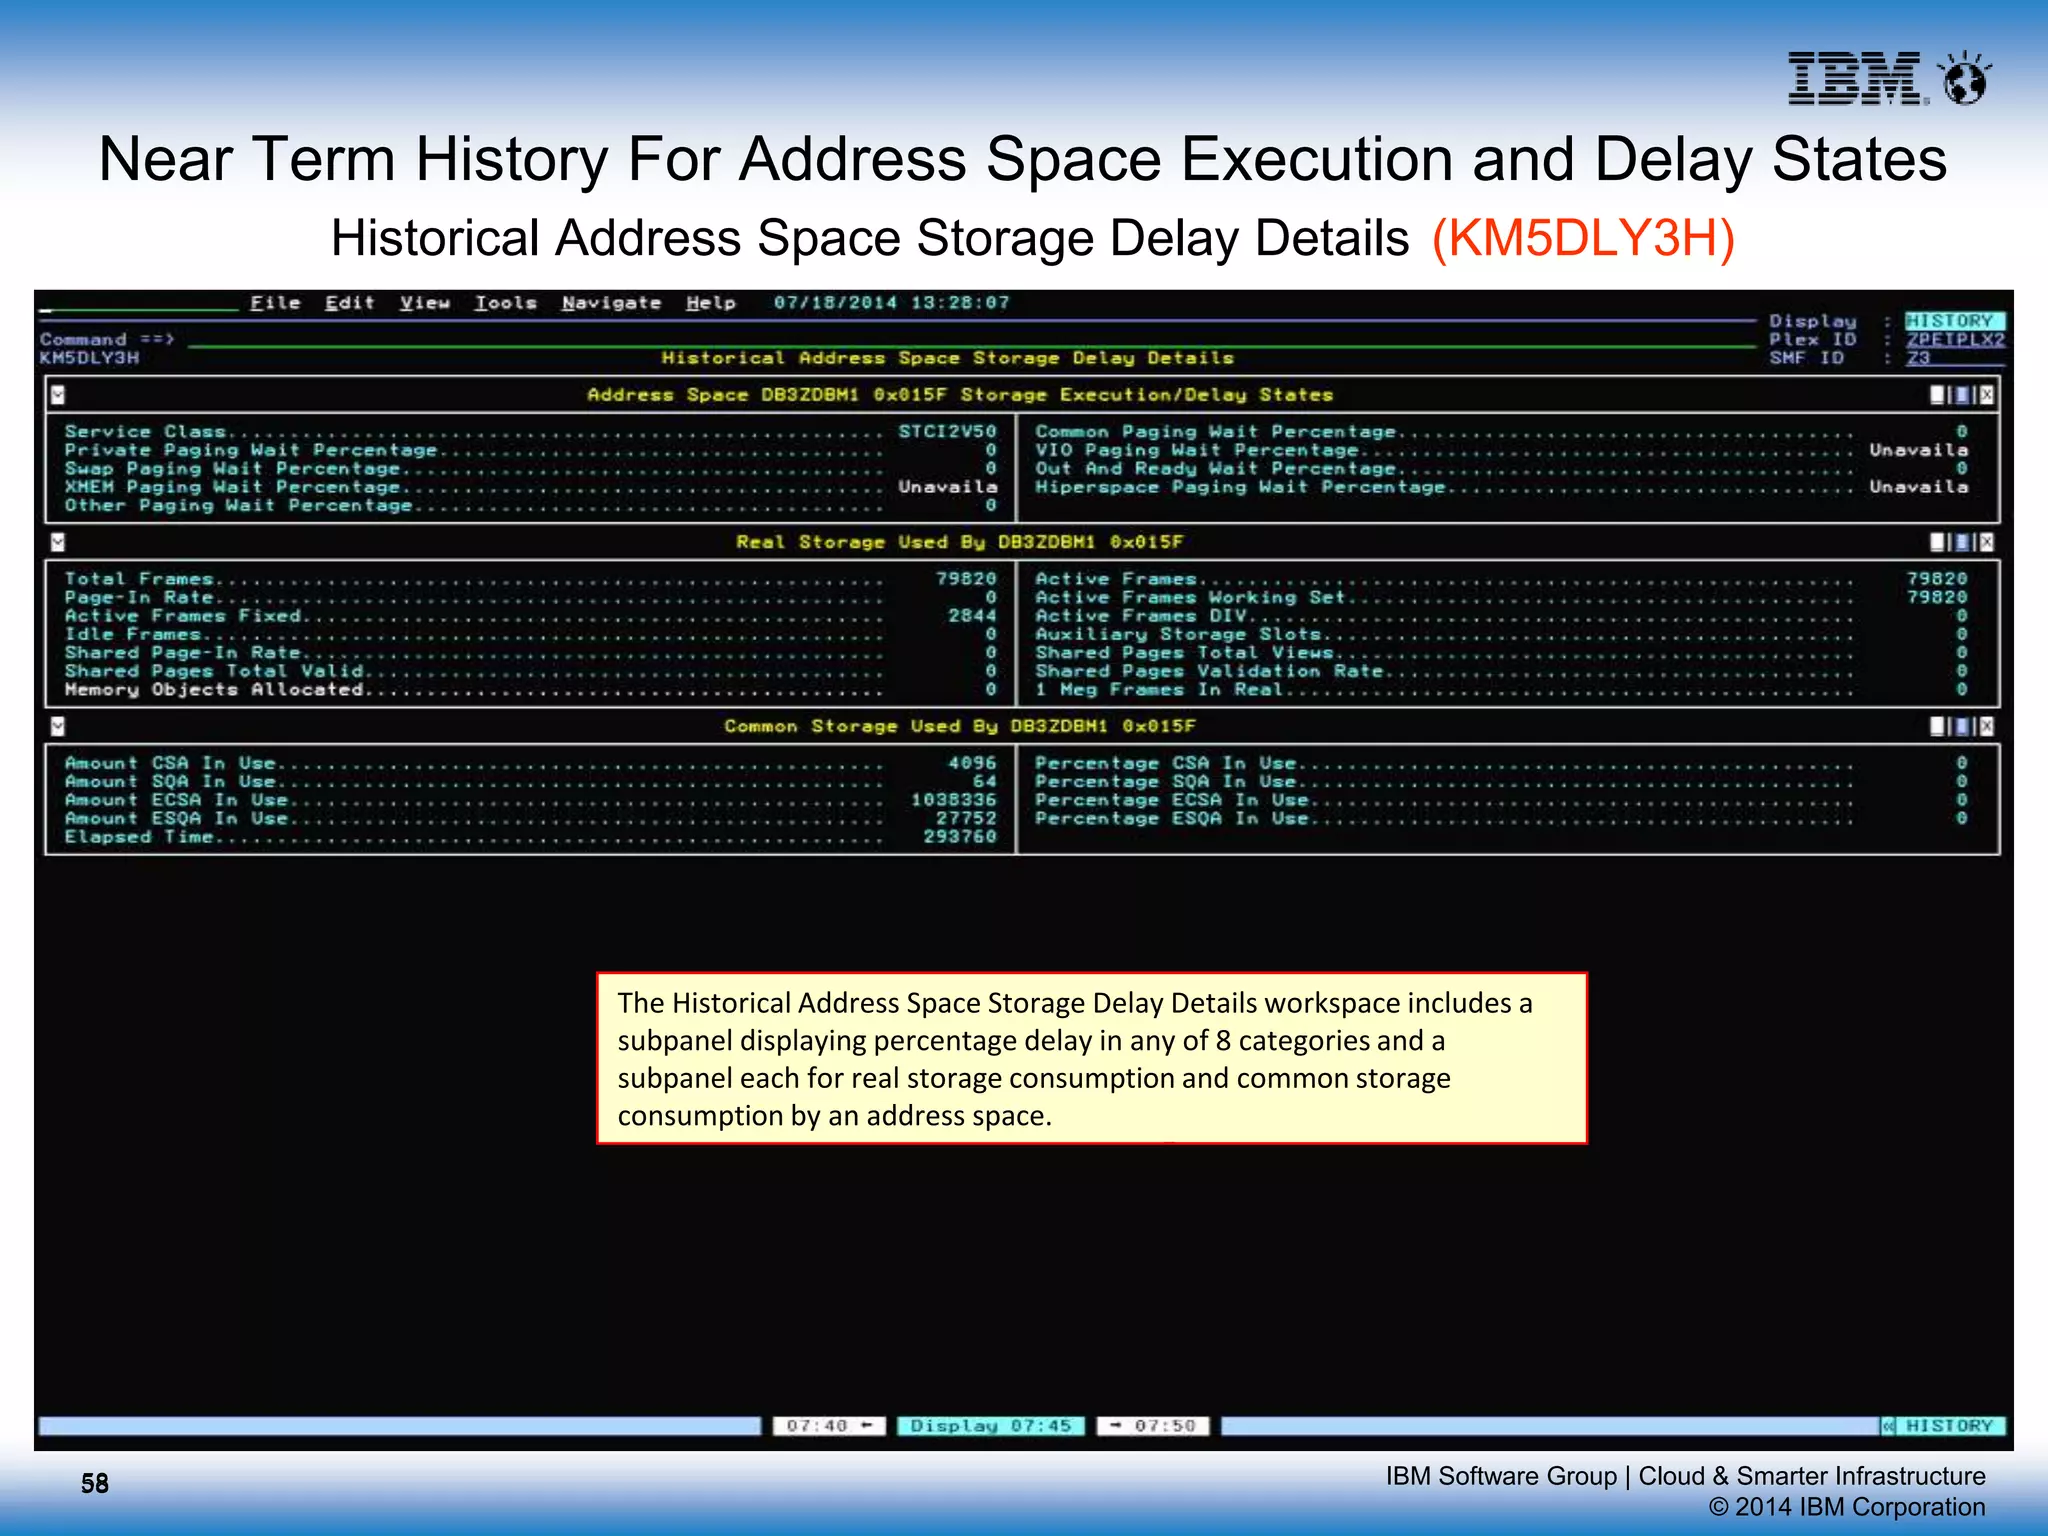Click the VIO Paging Wait Percentage row

coord(1502,450)
